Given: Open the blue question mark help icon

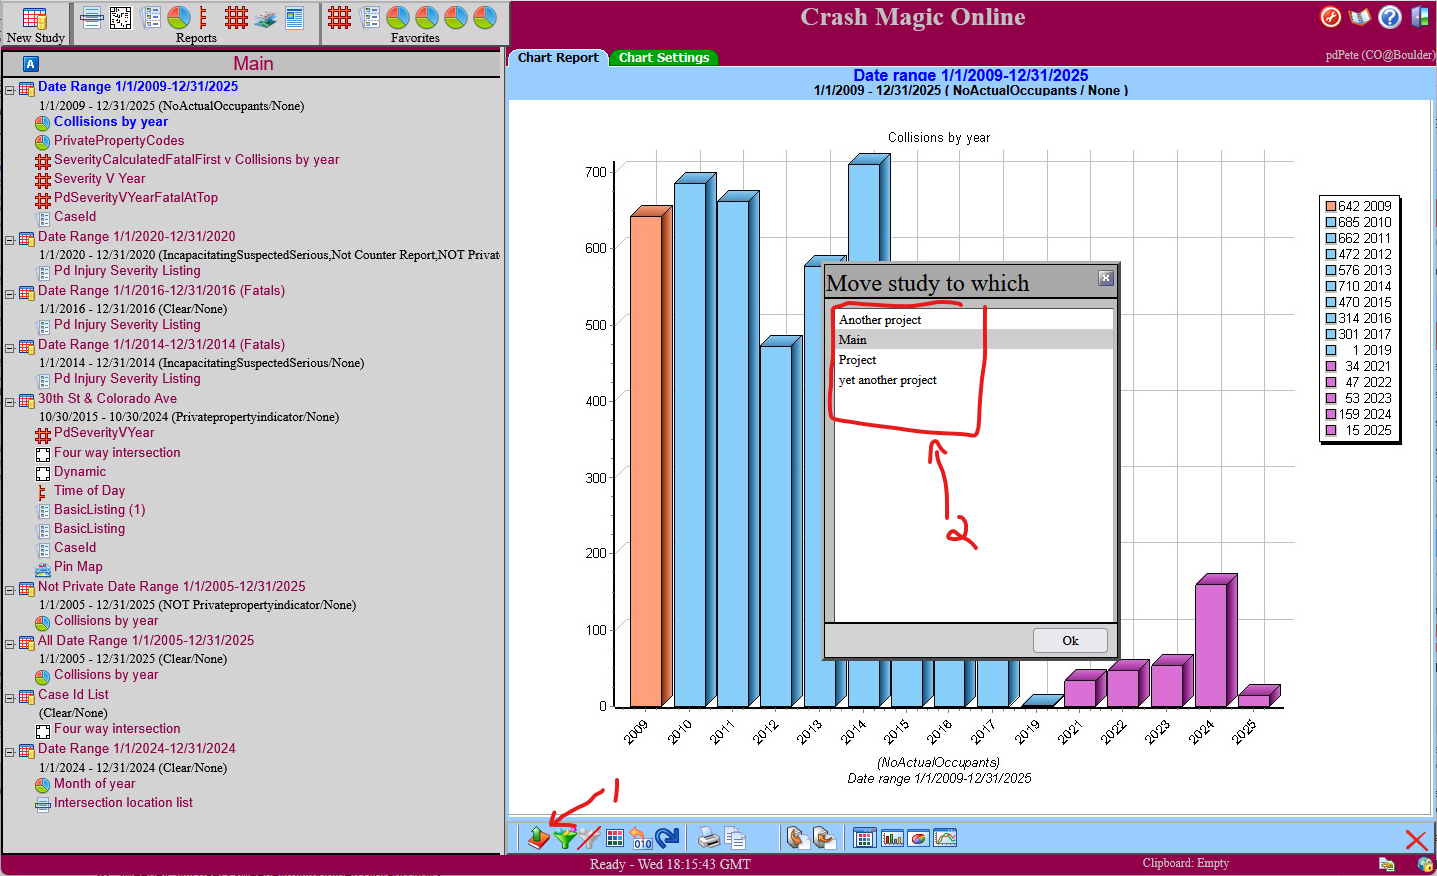Looking at the screenshot, I should point(1389,17).
